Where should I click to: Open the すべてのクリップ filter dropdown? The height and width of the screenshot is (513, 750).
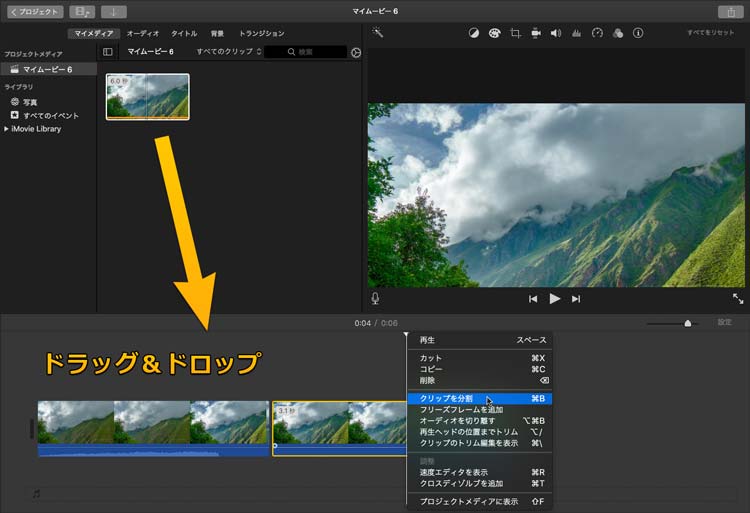pos(229,52)
